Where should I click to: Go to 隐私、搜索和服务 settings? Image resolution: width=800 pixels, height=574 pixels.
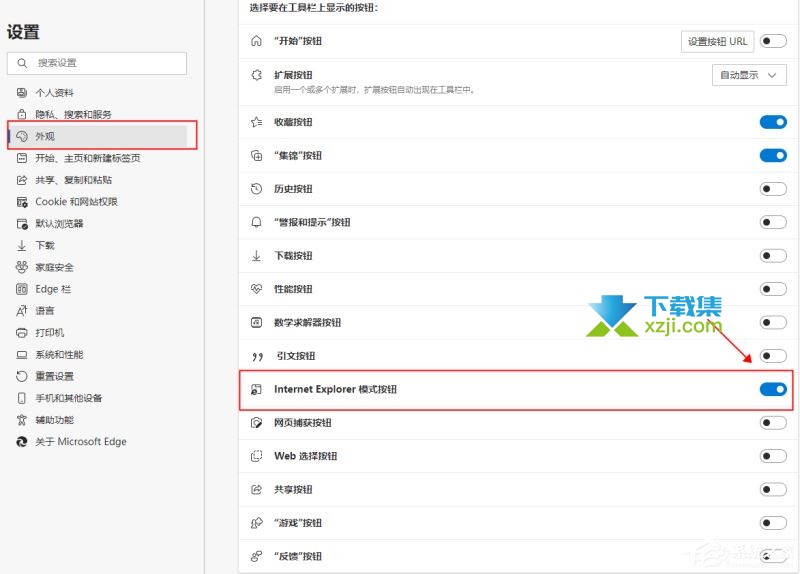[x=74, y=114]
